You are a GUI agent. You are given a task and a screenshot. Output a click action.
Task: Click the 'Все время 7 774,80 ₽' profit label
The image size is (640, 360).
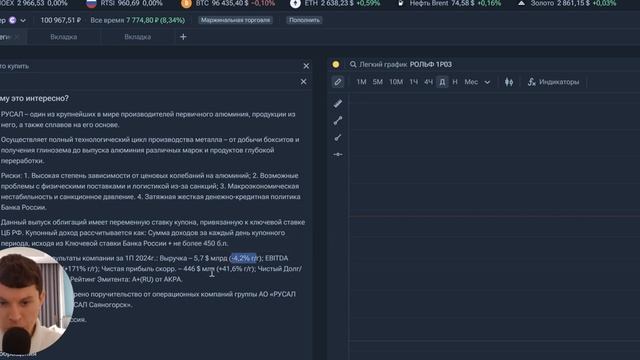[138, 20]
